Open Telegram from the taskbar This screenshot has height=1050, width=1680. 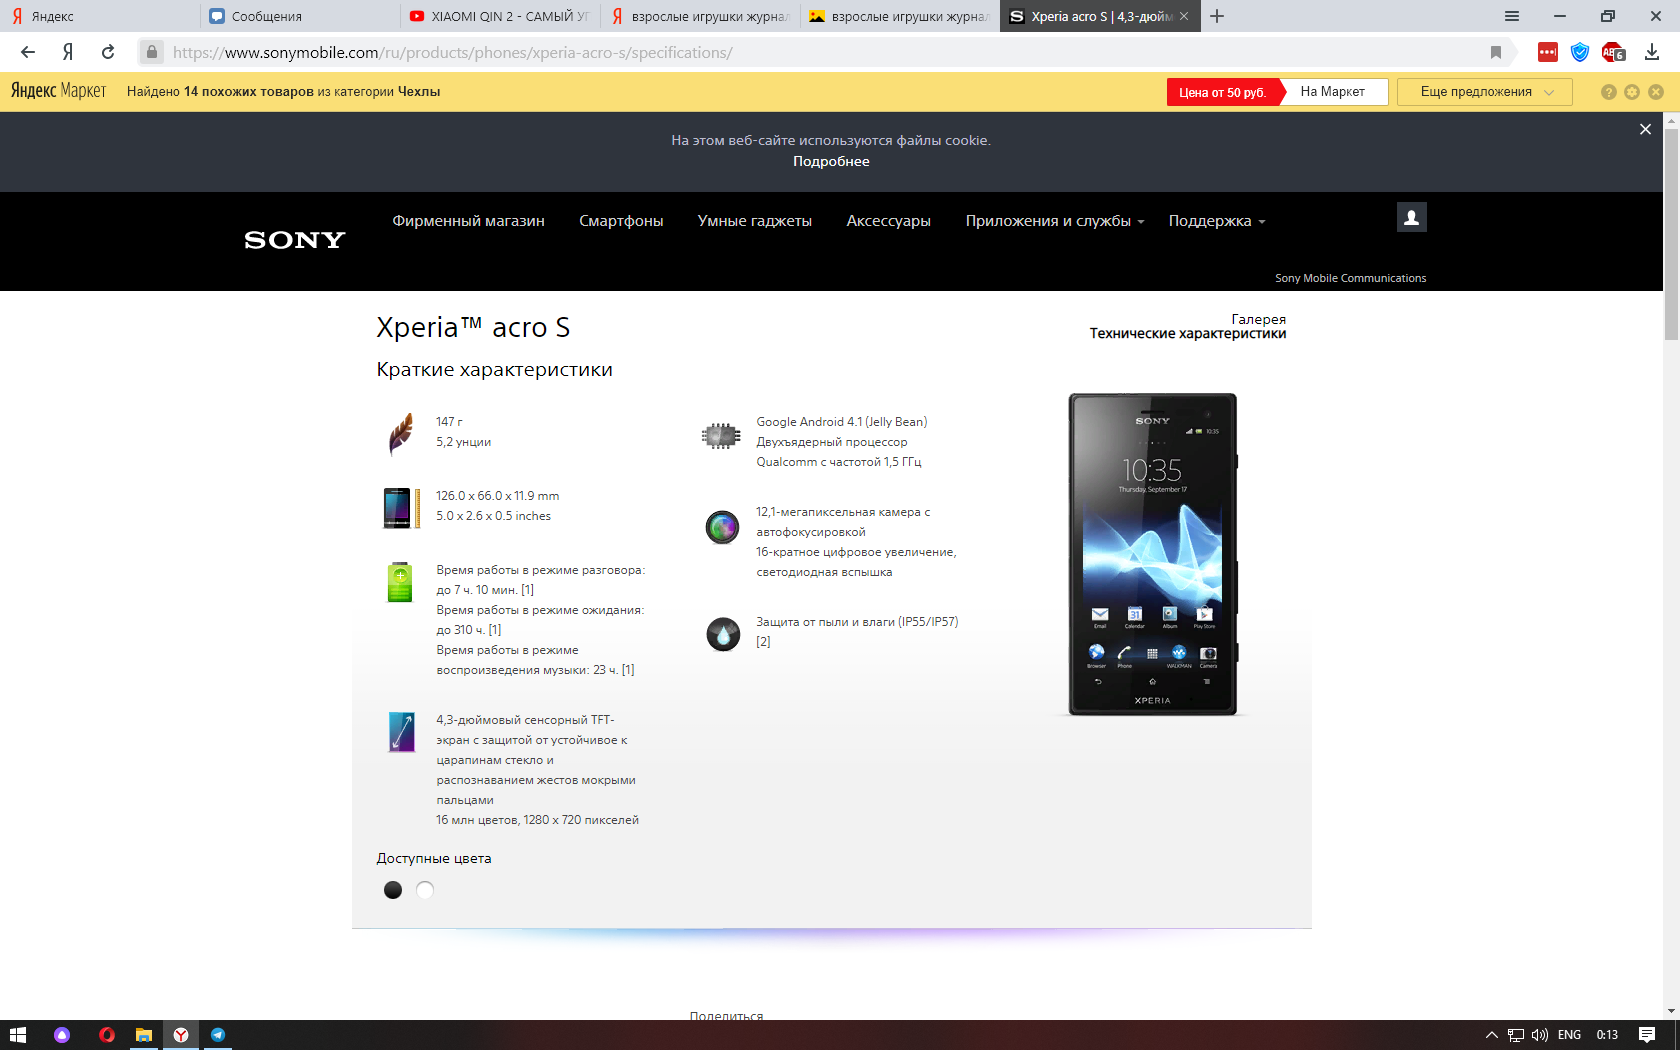[218, 1035]
